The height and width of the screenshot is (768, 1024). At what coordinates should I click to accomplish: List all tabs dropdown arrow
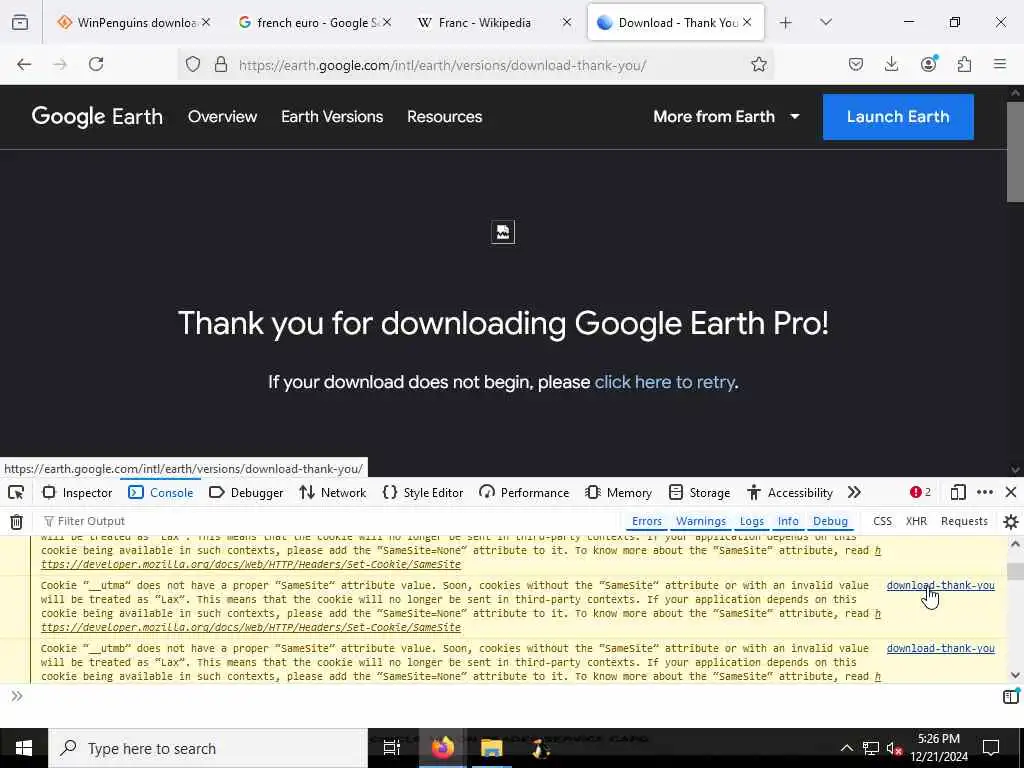[x=825, y=23]
